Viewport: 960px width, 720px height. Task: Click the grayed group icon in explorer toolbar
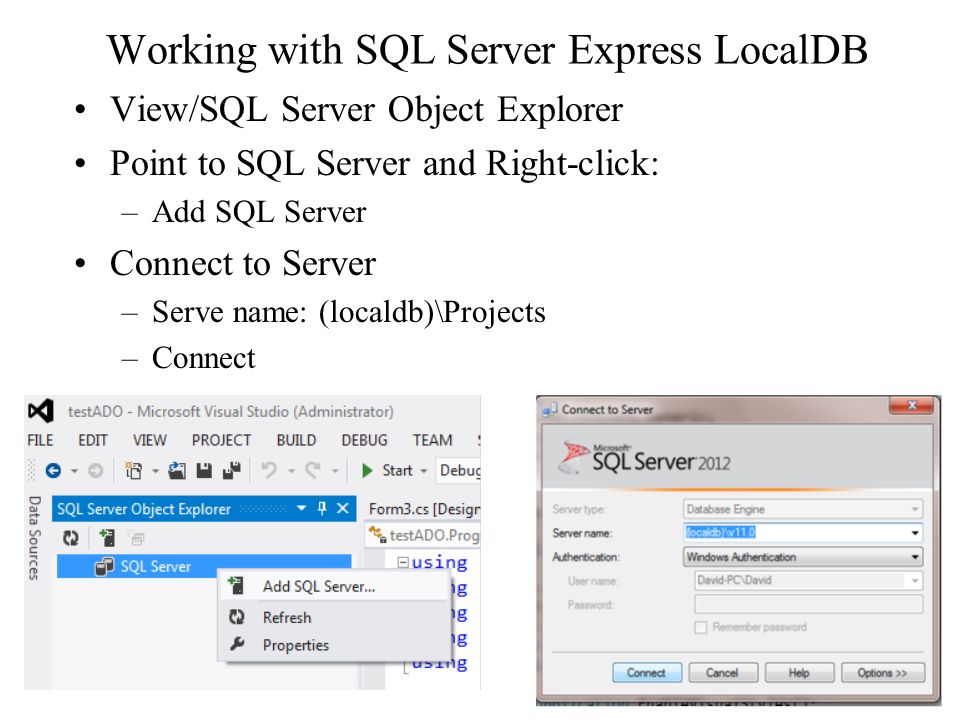(137, 539)
